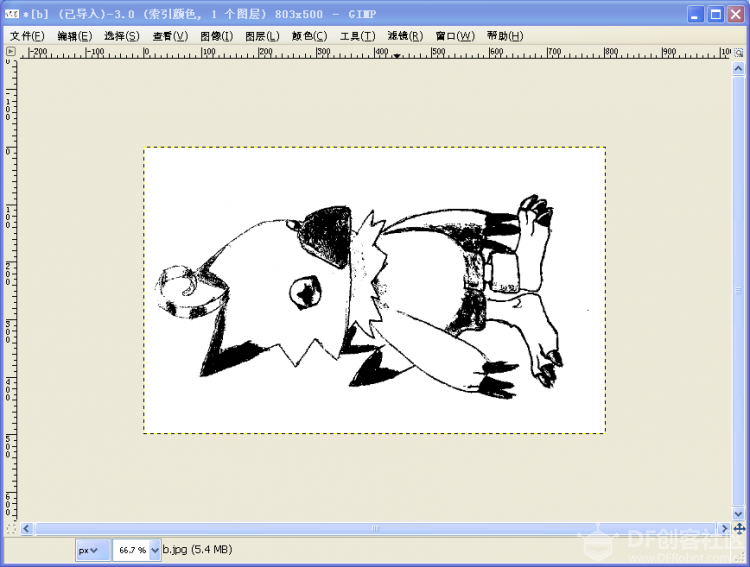Click the vertical scrollbar thumb
750x567 pixels.
tap(738, 291)
